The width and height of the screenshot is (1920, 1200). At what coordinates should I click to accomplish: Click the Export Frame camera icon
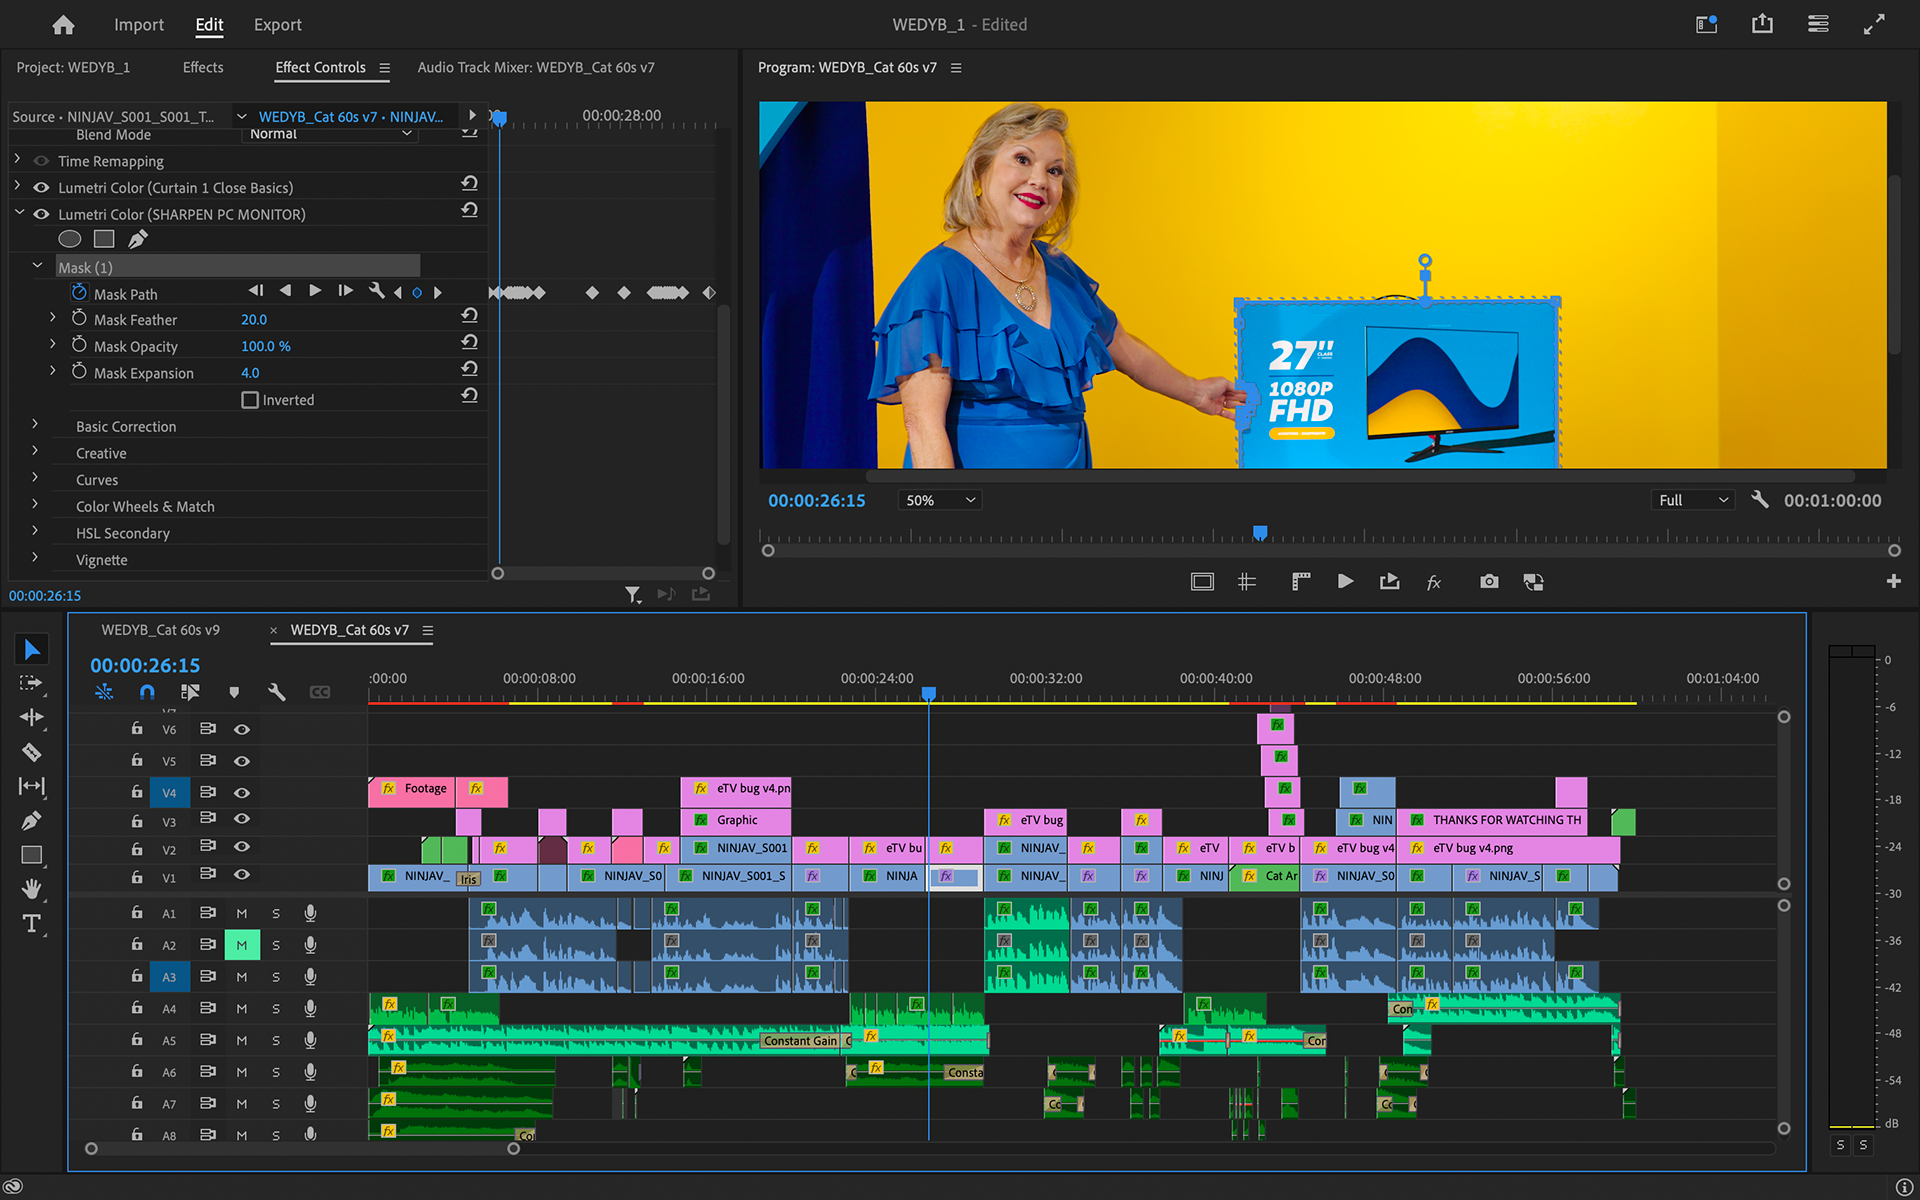coord(1489,582)
